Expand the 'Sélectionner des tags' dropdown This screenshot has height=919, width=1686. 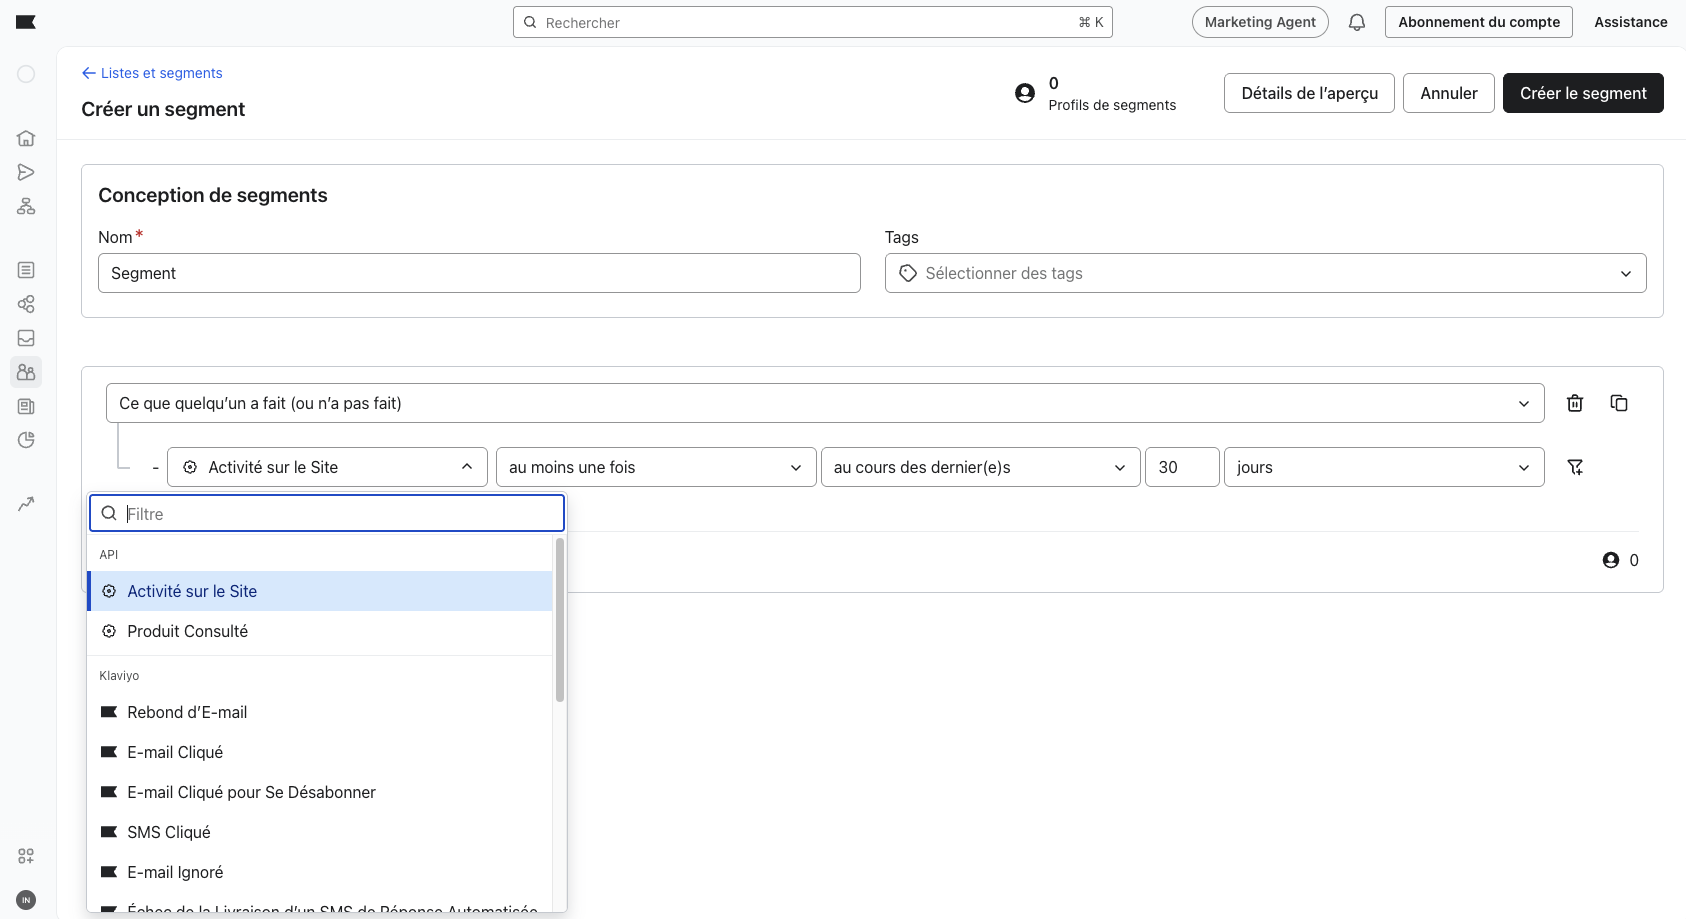point(1265,273)
